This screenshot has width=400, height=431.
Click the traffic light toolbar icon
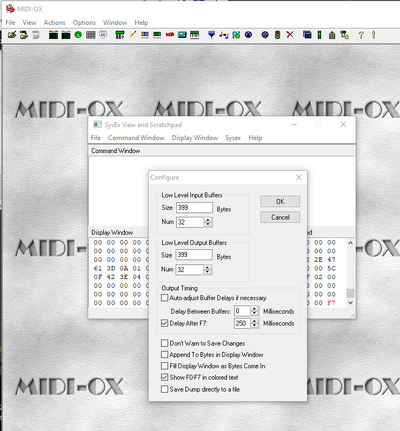277,35
